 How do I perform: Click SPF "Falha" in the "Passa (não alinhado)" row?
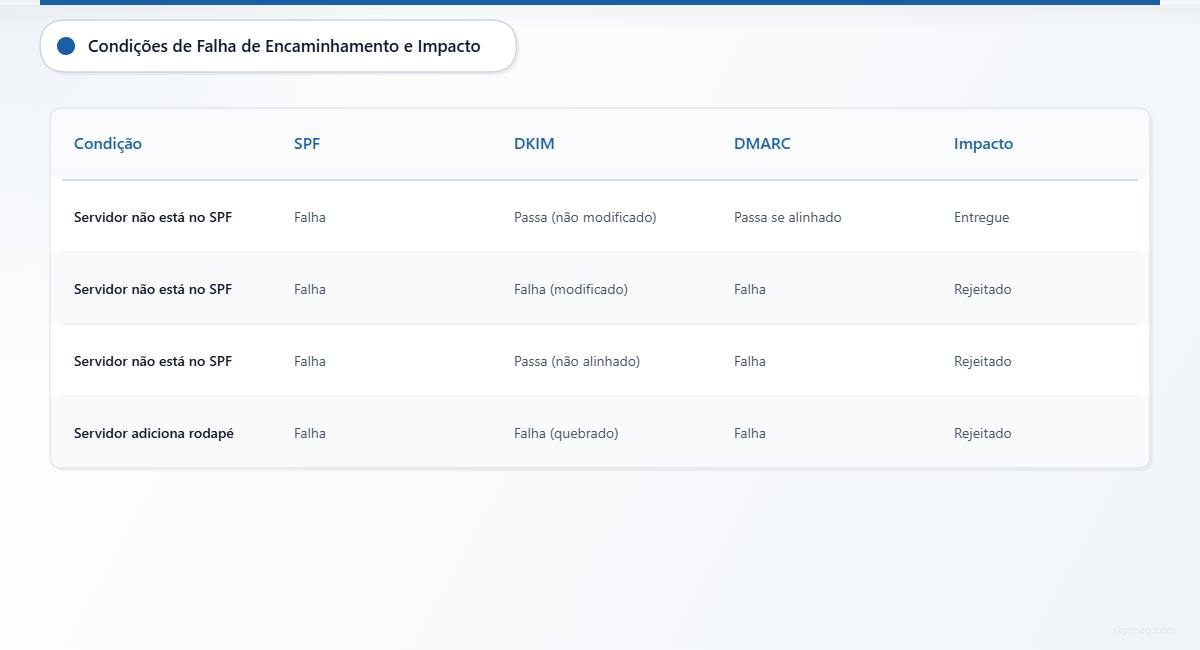310,361
